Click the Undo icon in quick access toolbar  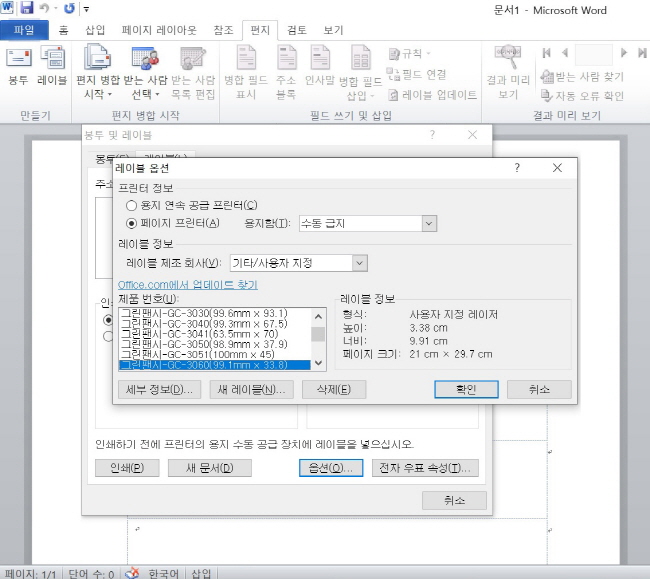pyautogui.click(x=46, y=8)
